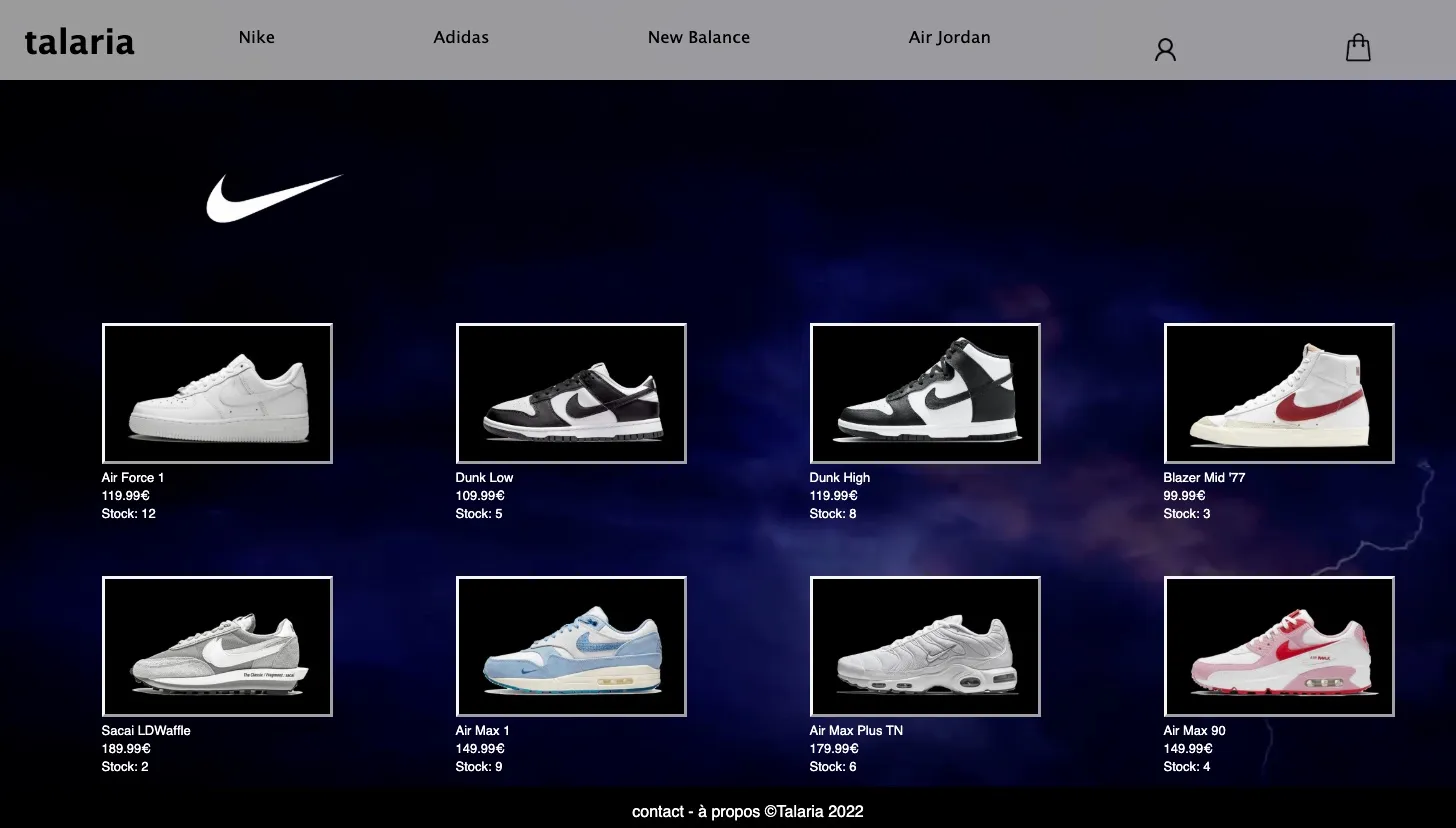Open the Adidas brand menu

pyautogui.click(x=461, y=37)
